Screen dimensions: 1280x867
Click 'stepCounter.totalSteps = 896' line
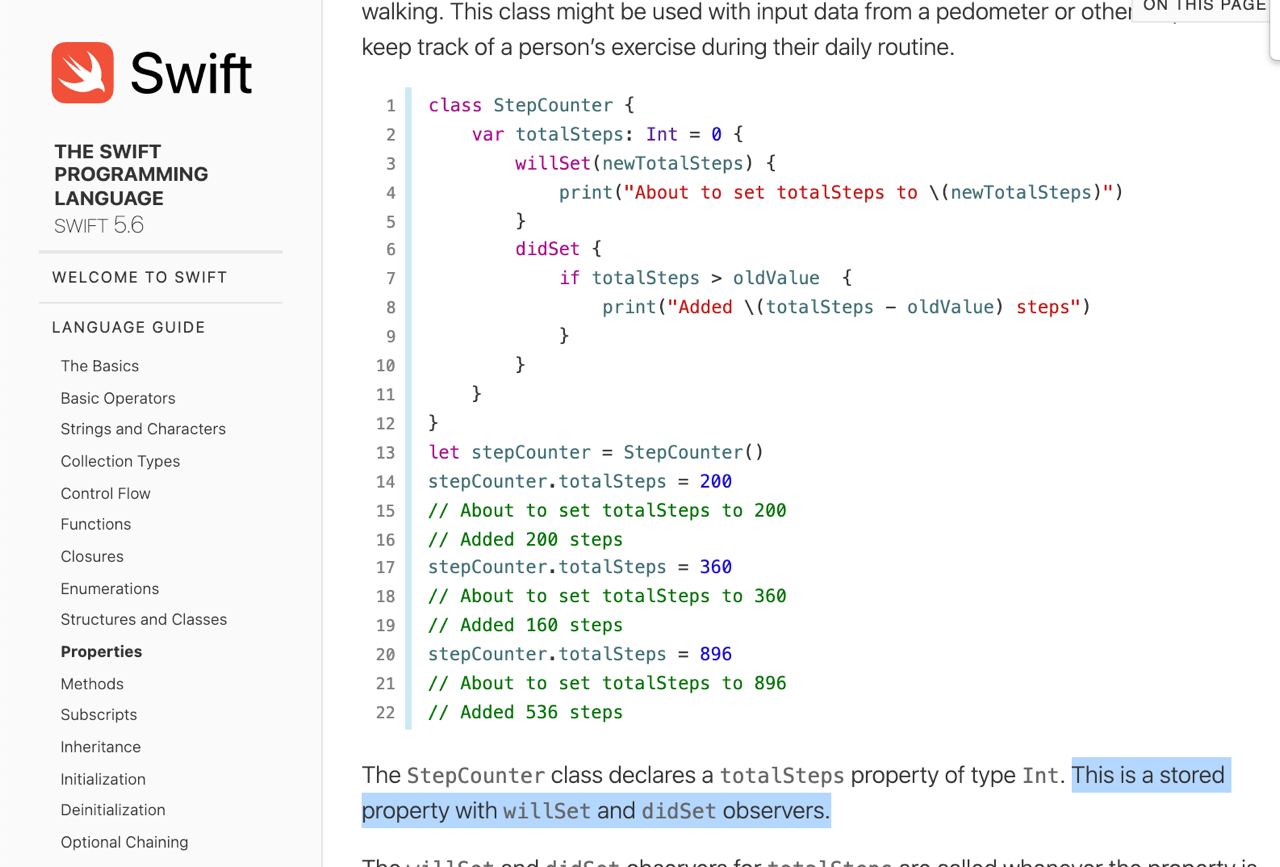580,654
